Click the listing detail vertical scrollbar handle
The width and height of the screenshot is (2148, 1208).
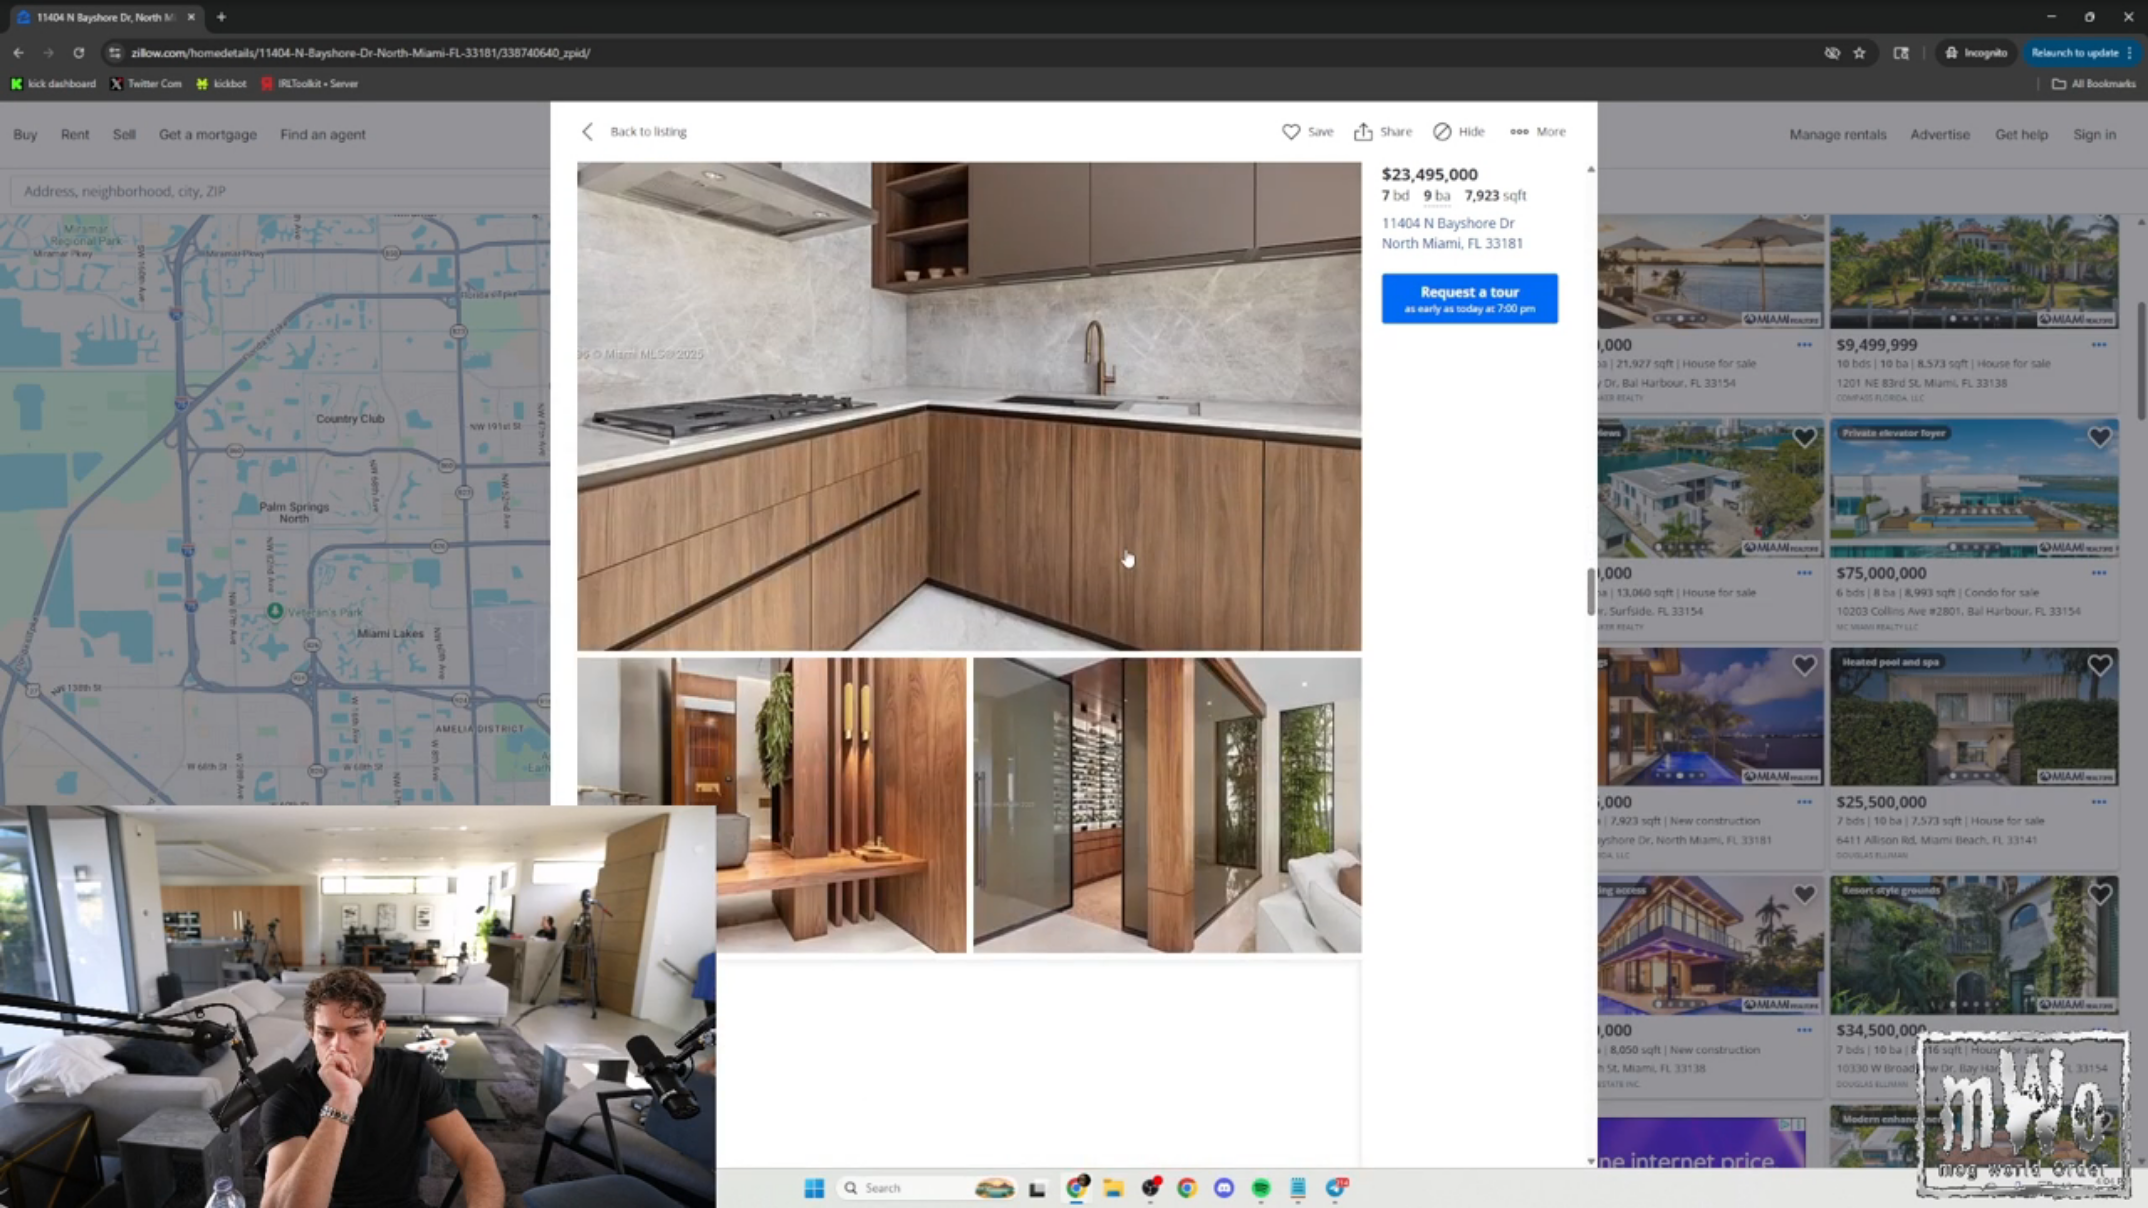pos(1590,592)
